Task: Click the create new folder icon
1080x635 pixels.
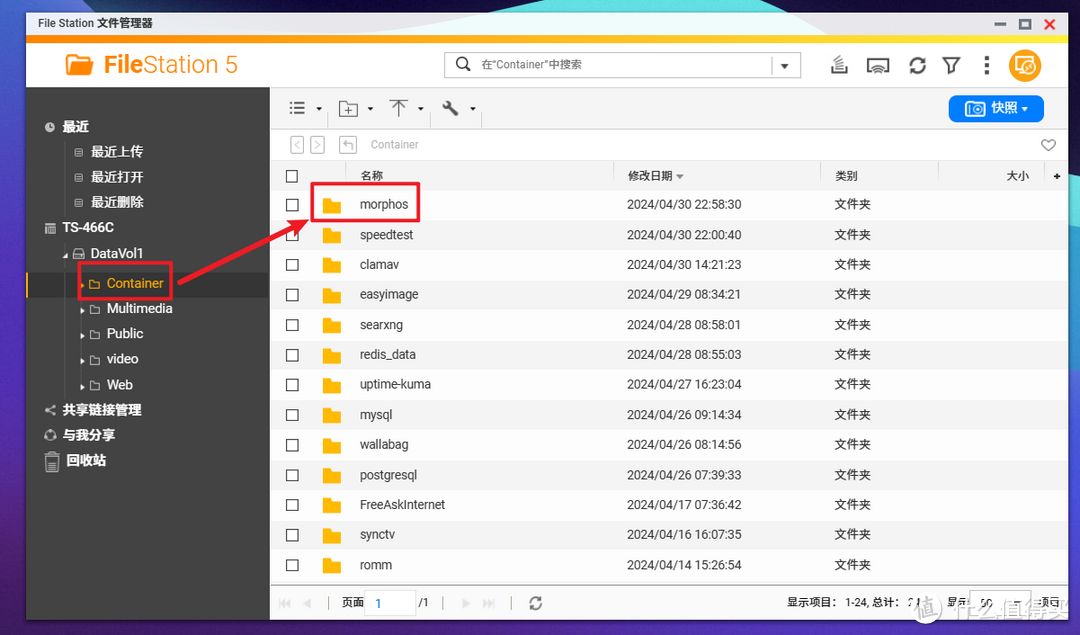Action: [x=349, y=108]
